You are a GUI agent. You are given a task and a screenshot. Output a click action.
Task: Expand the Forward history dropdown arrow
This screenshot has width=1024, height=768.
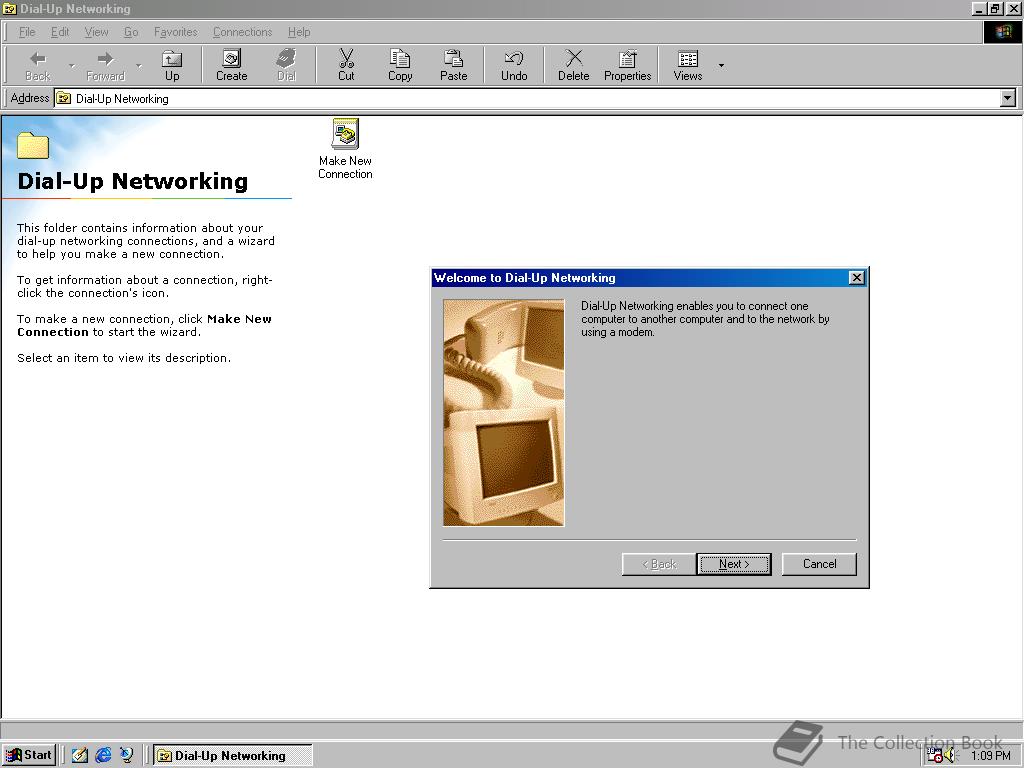point(138,65)
